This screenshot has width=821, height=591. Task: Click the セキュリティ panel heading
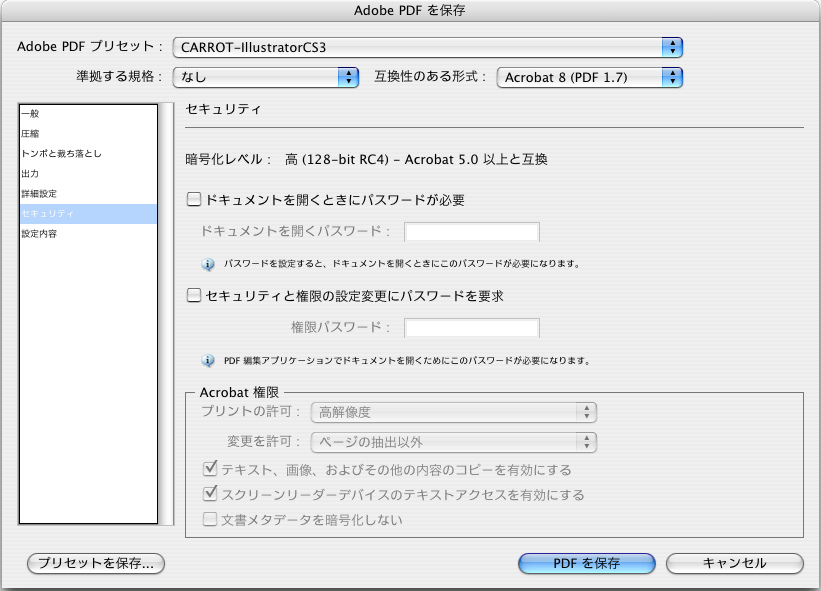point(224,109)
